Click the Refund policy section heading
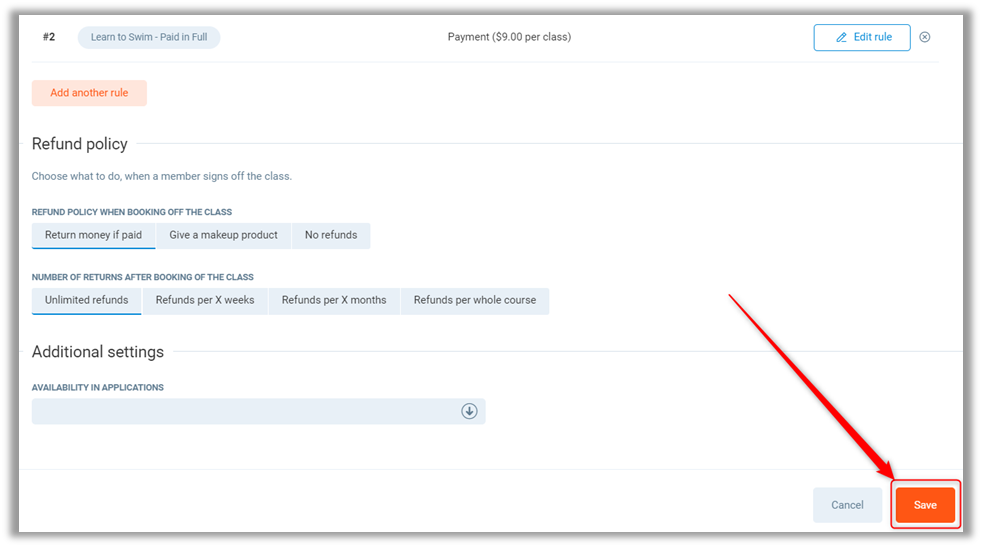Viewport: 982px width, 547px height. point(80,144)
